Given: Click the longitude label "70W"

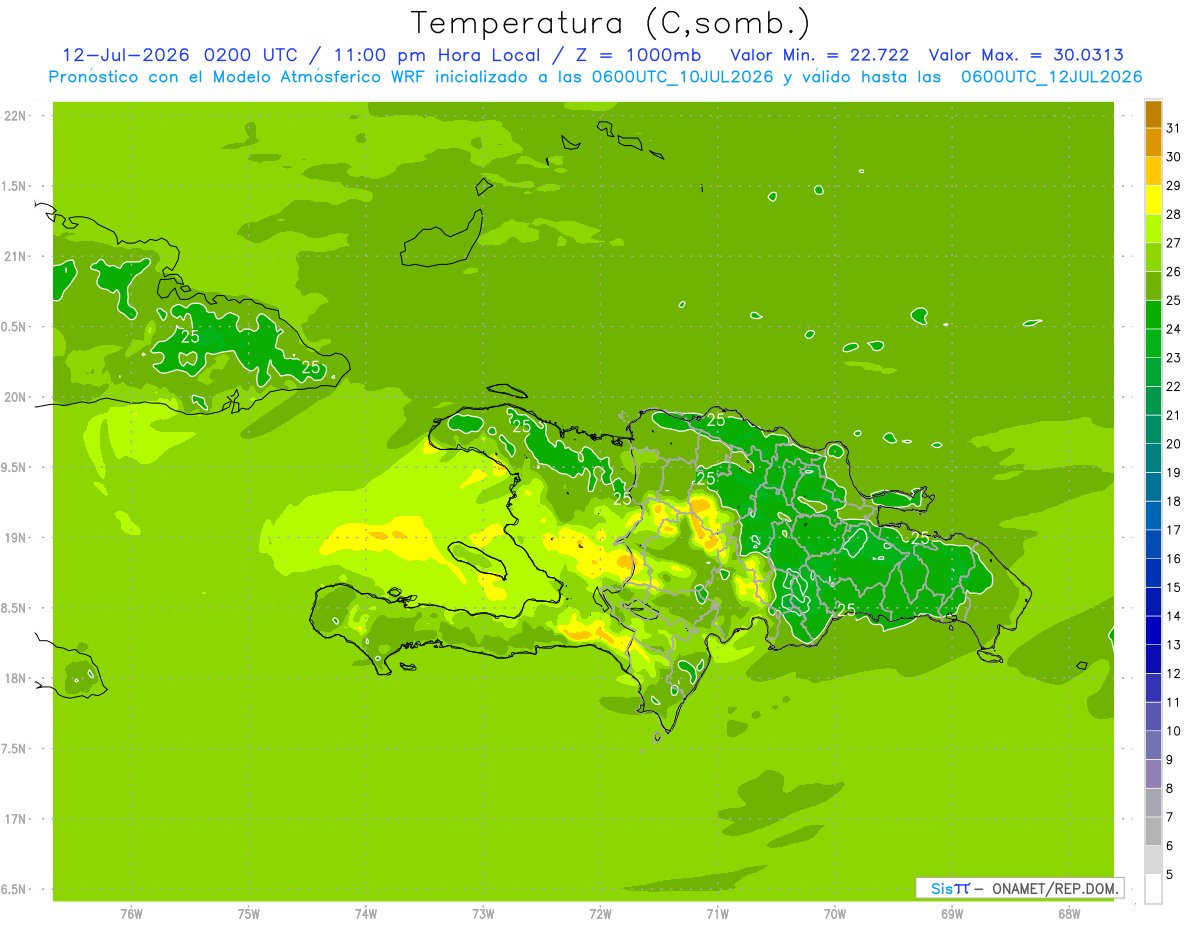Looking at the screenshot, I should tap(835, 914).
